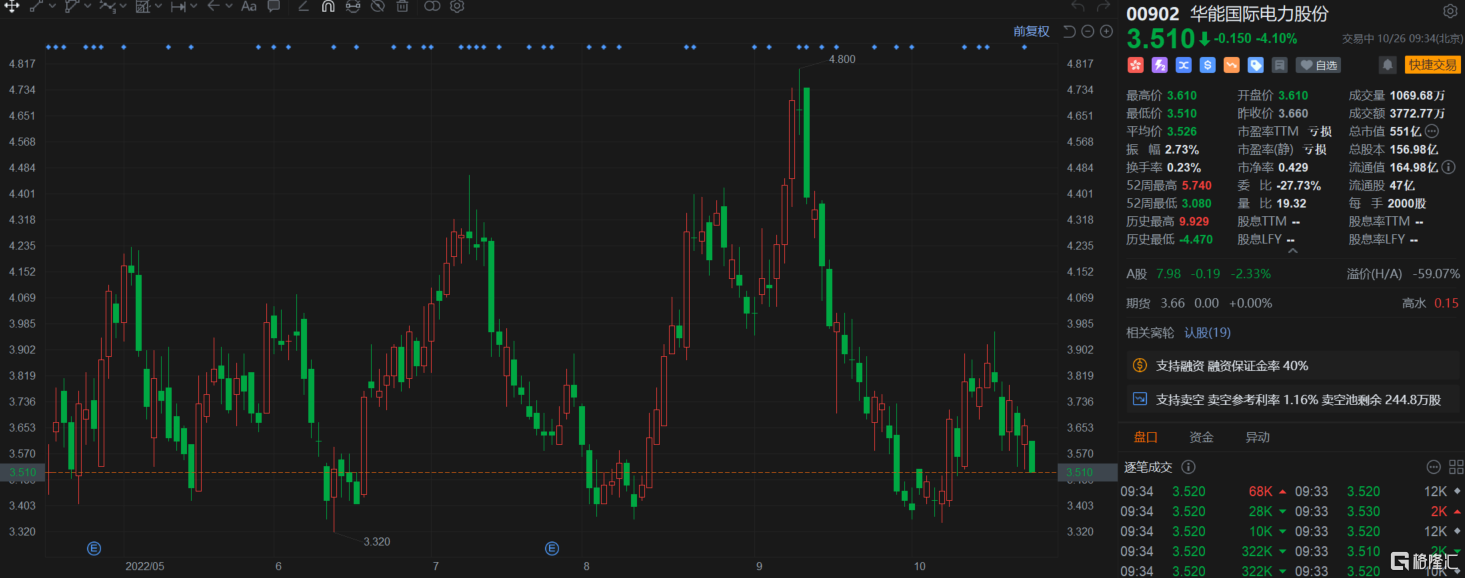Click the orange short-selling chart badge
This screenshot has width=1465, height=578.
click(x=1231, y=65)
